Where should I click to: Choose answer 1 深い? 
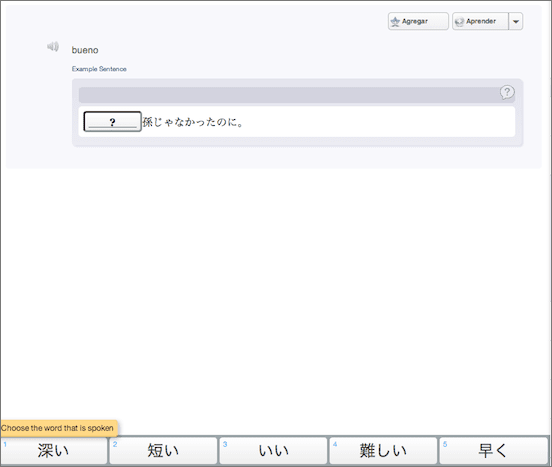pos(54,450)
